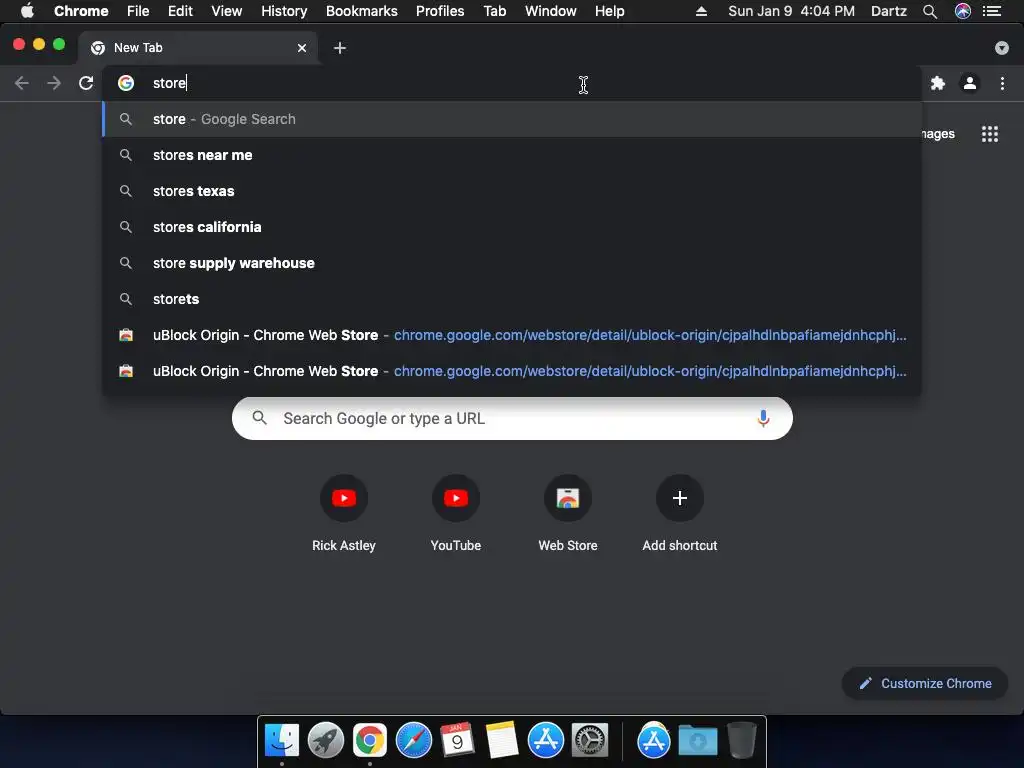This screenshot has height=768, width=1024.
Task: Open the Notification Center list icon
Action: (992, 11)
